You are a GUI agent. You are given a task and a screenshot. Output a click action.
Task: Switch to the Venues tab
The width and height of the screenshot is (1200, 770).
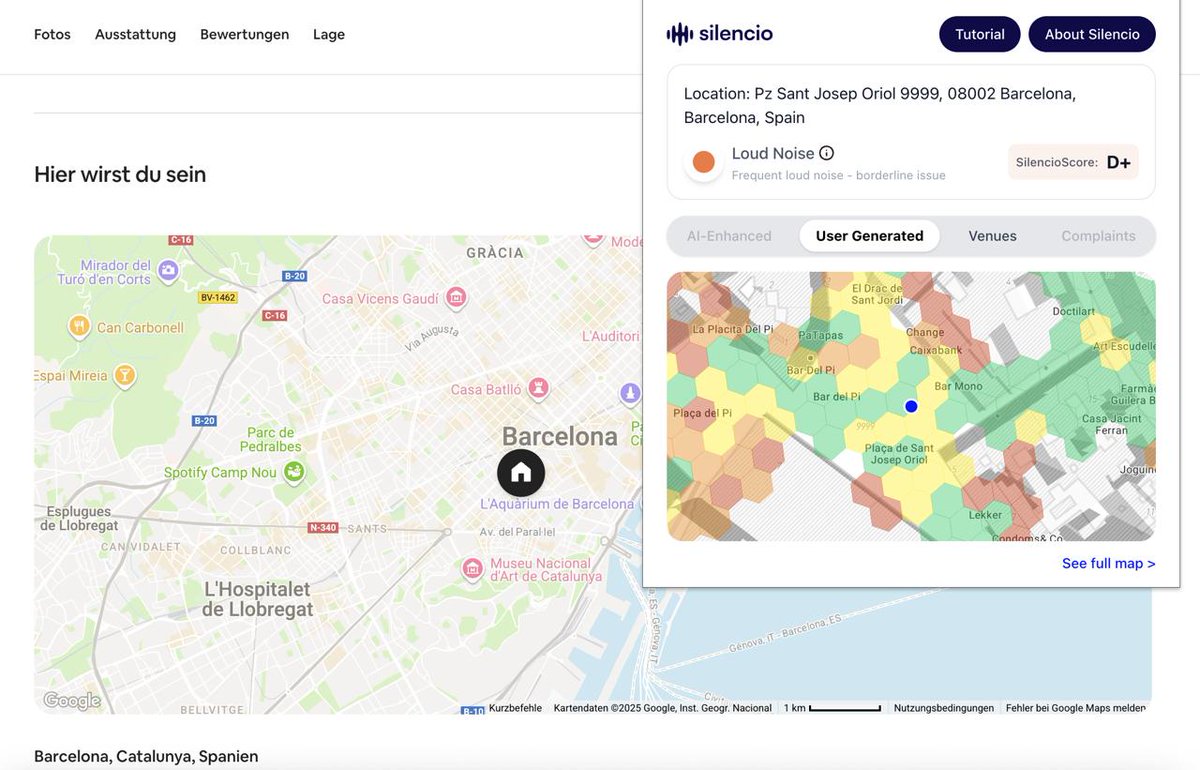point(993,236)
